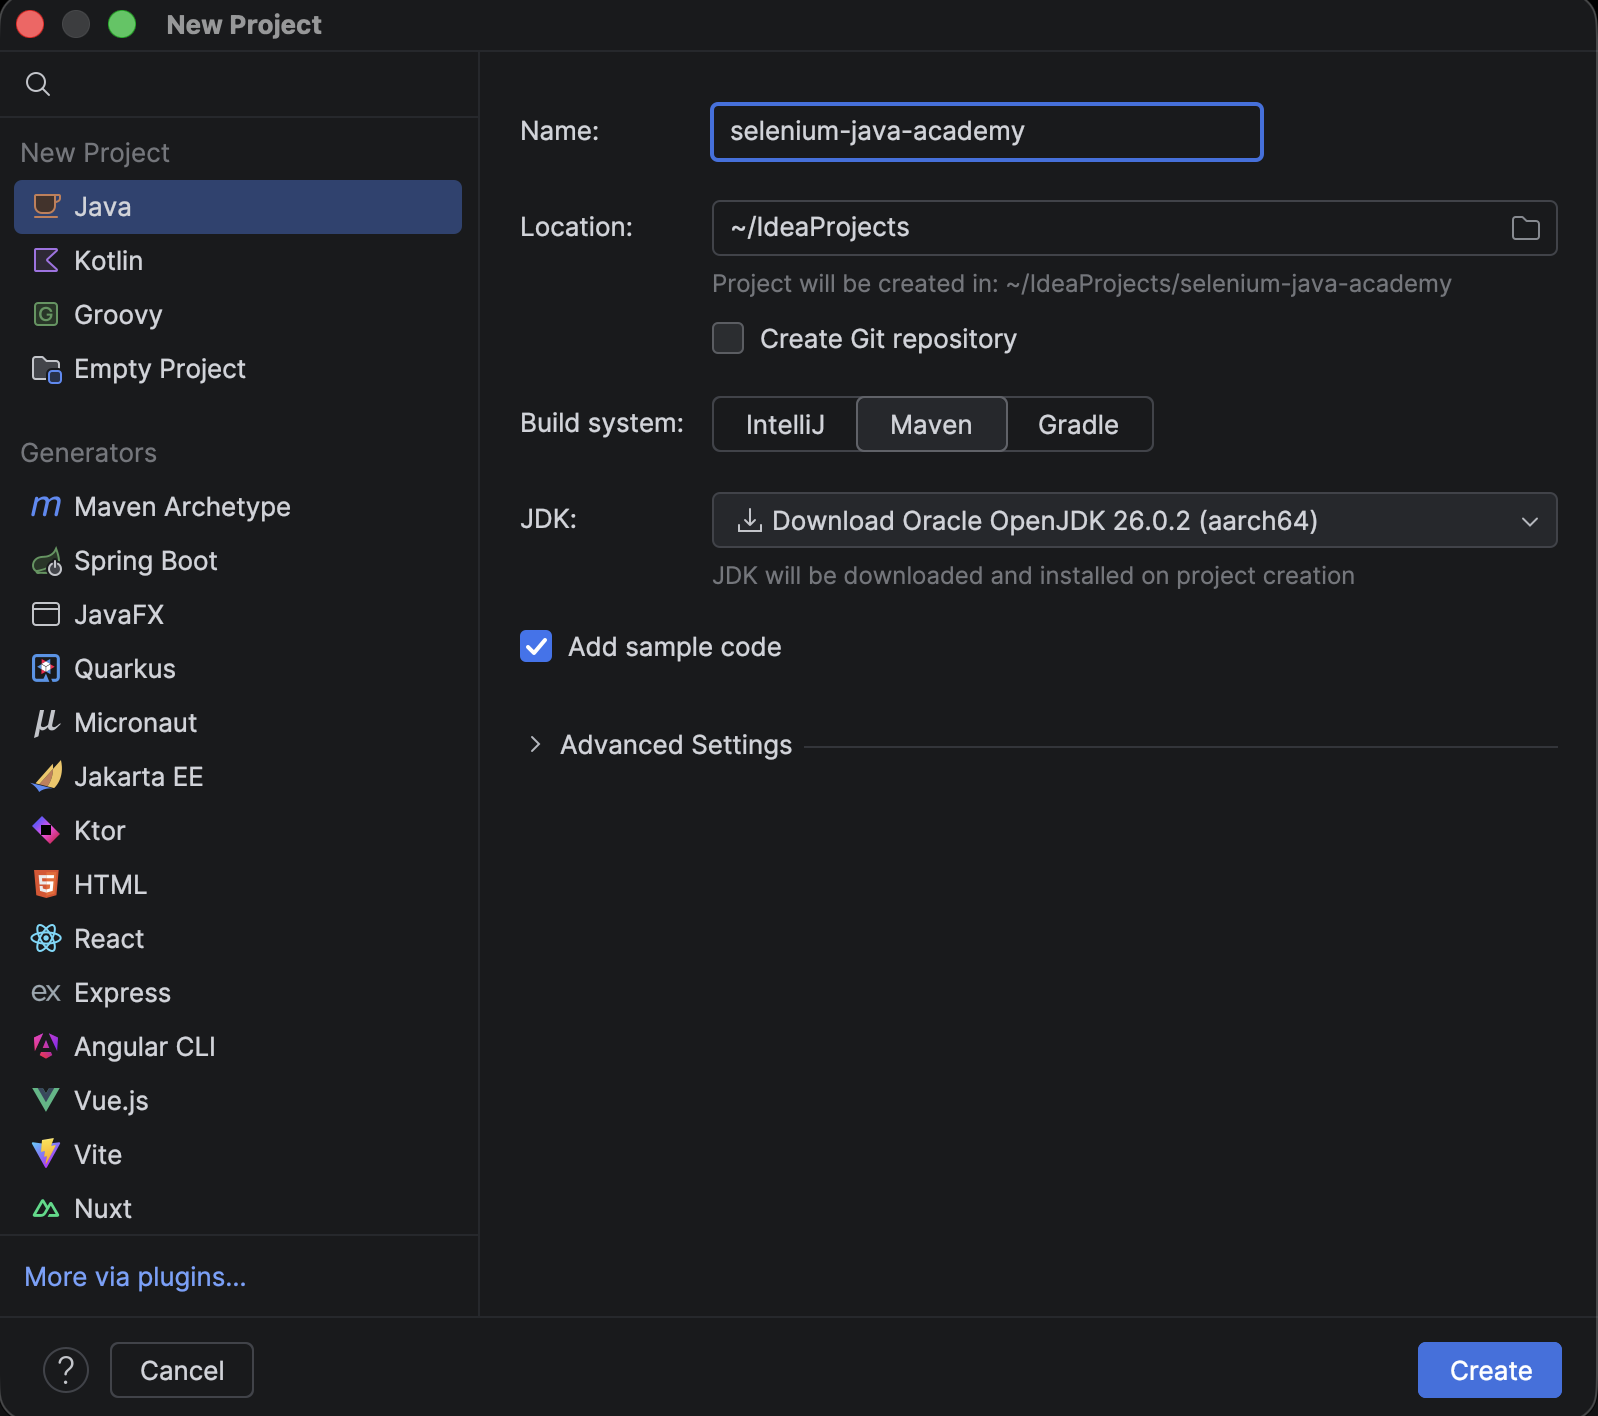Screen dimensions: 1598x1416
Task: Open help with the question mark icon
Action: pyautogui.click(x=66, y=1370)
